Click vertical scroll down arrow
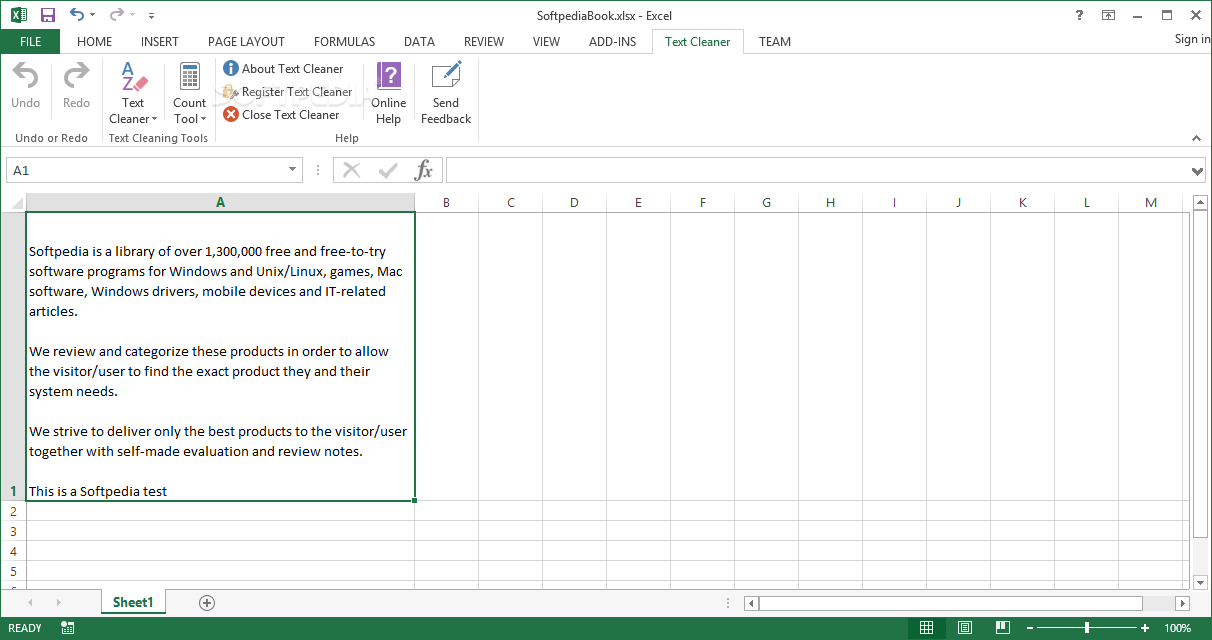1212x640 pixels. (x=1201, y=581)
